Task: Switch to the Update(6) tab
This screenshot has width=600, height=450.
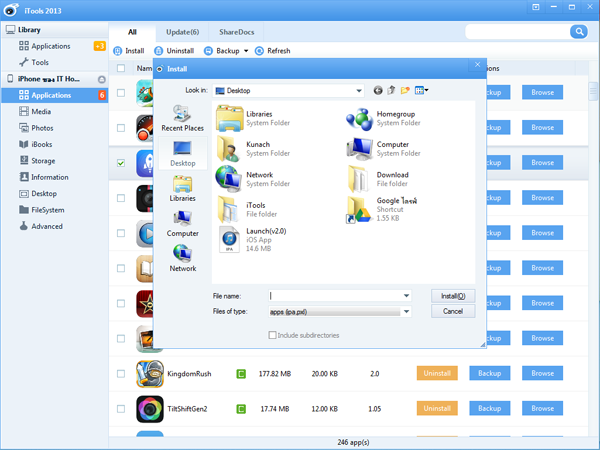Action: (183, 32)
